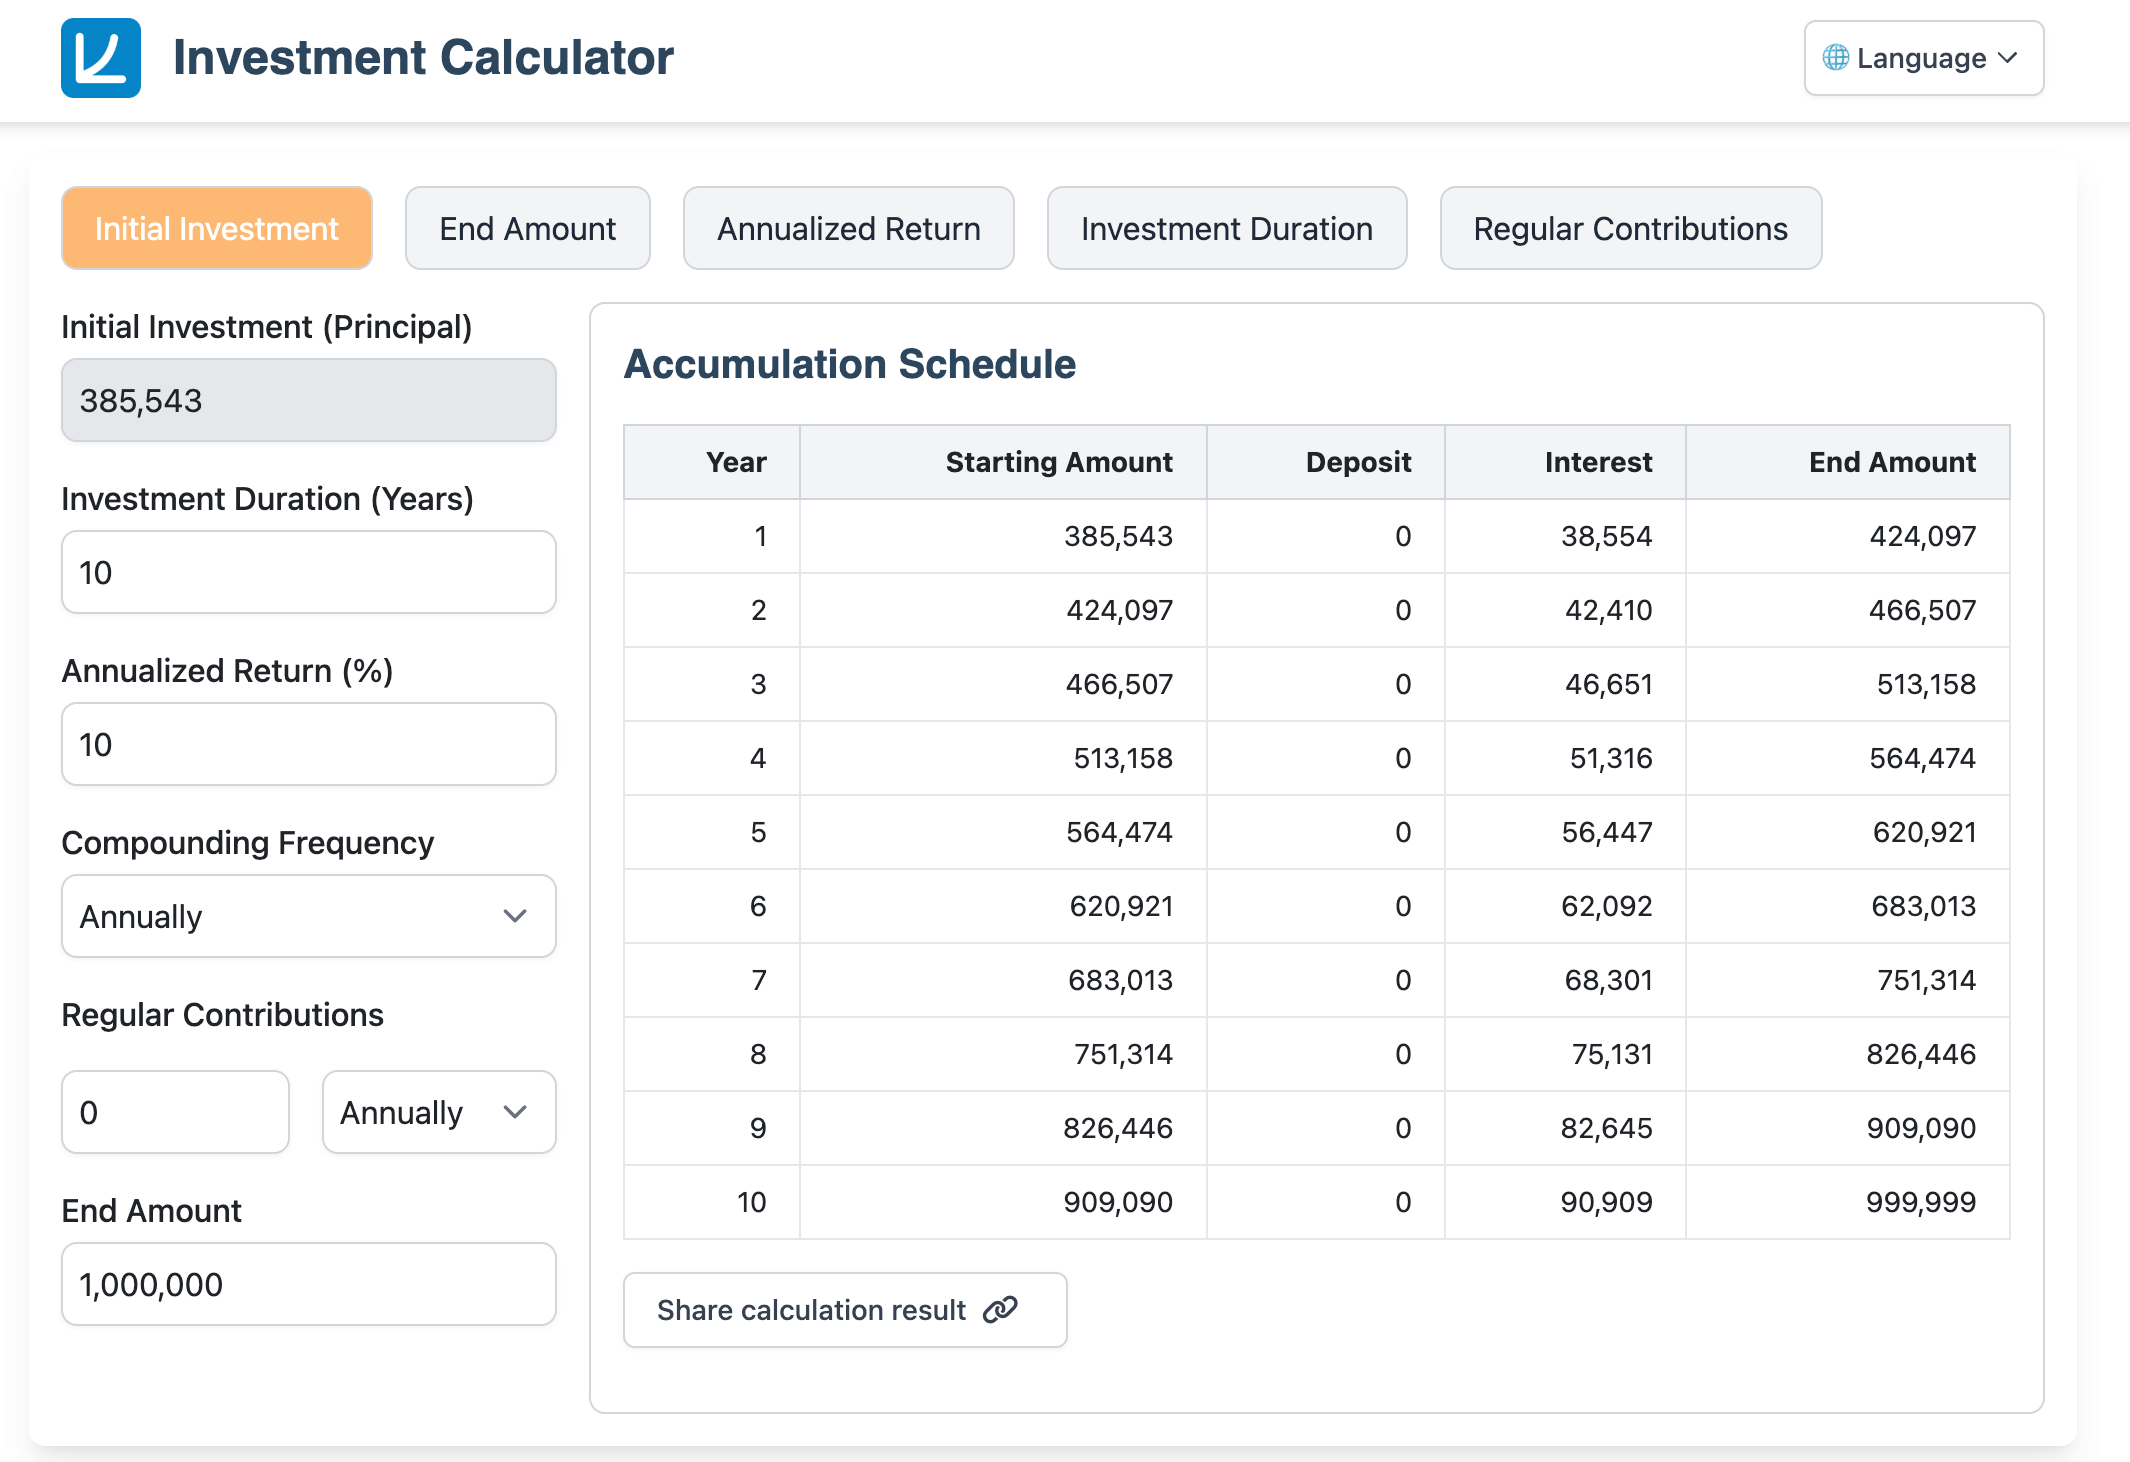Open the Language menu
The image size is (2130, 1462).
click(x=1922, y=58)
